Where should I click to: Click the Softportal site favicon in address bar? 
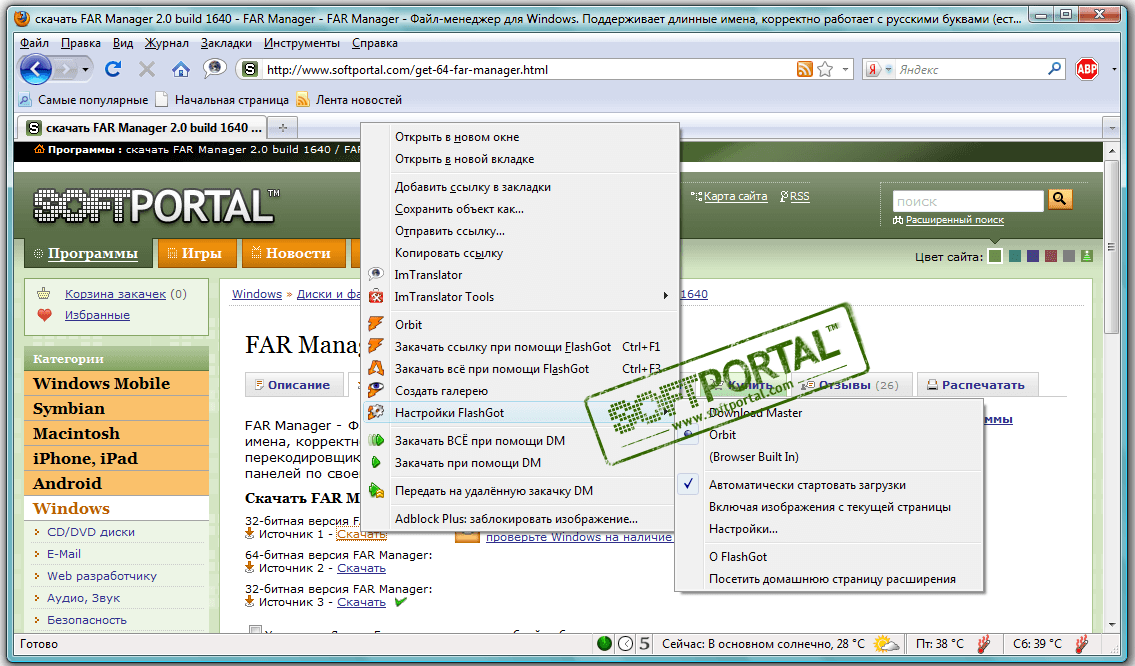tap(250, 69)
